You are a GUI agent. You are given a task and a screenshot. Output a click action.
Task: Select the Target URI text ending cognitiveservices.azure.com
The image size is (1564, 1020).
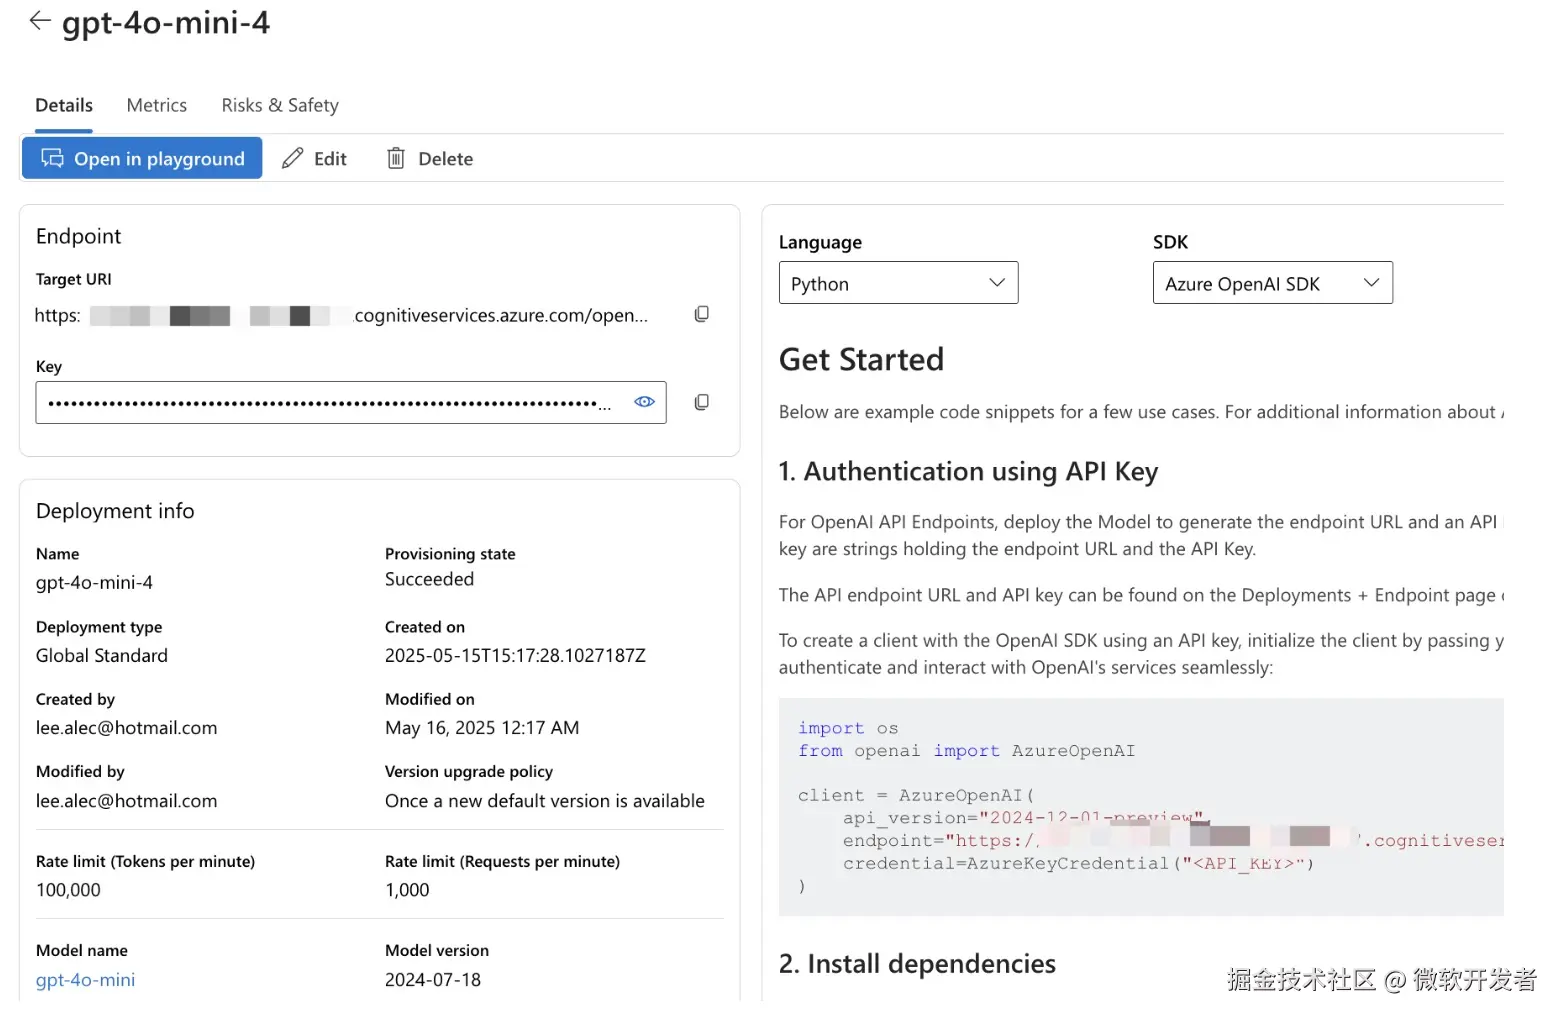[x=341, y=315]
